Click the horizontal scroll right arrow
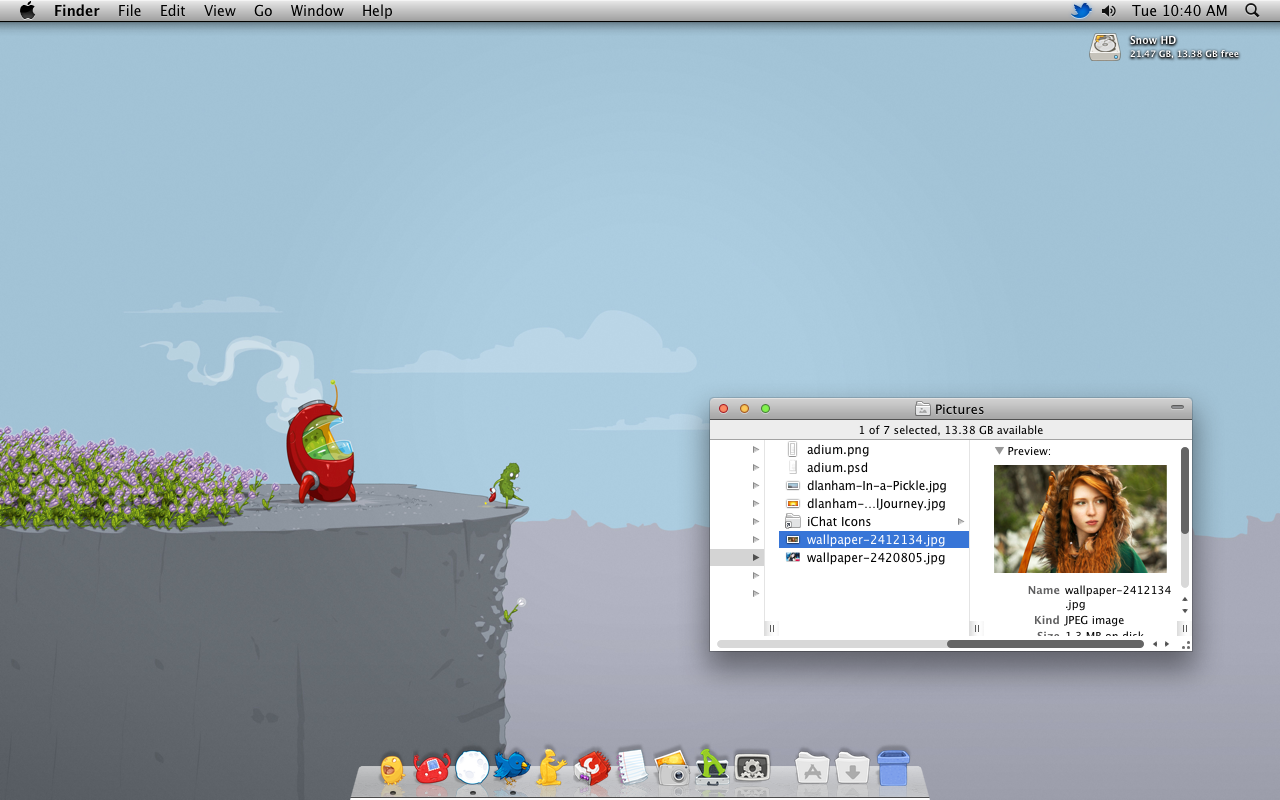Viewport: 1280px width, 800px height. tap(1167, 644)
